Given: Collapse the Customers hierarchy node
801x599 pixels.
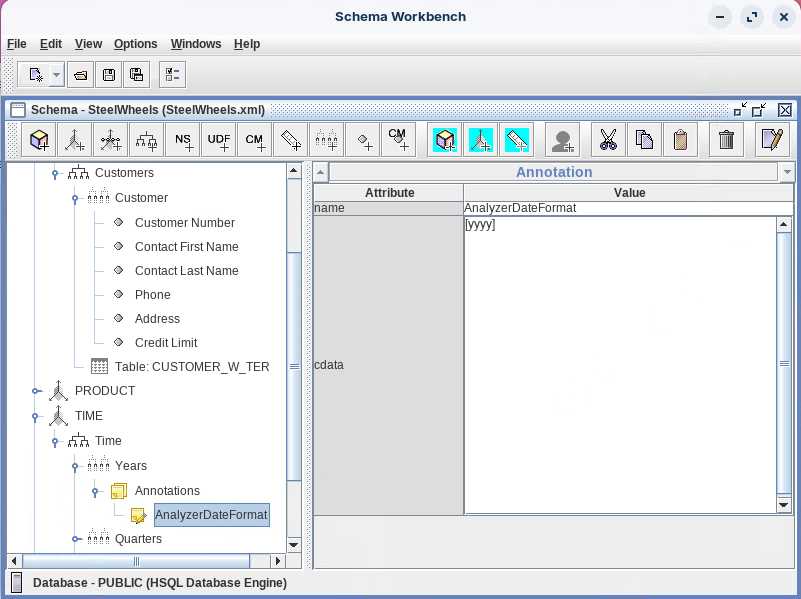Looking at the screenshot, I should [56, 174].
